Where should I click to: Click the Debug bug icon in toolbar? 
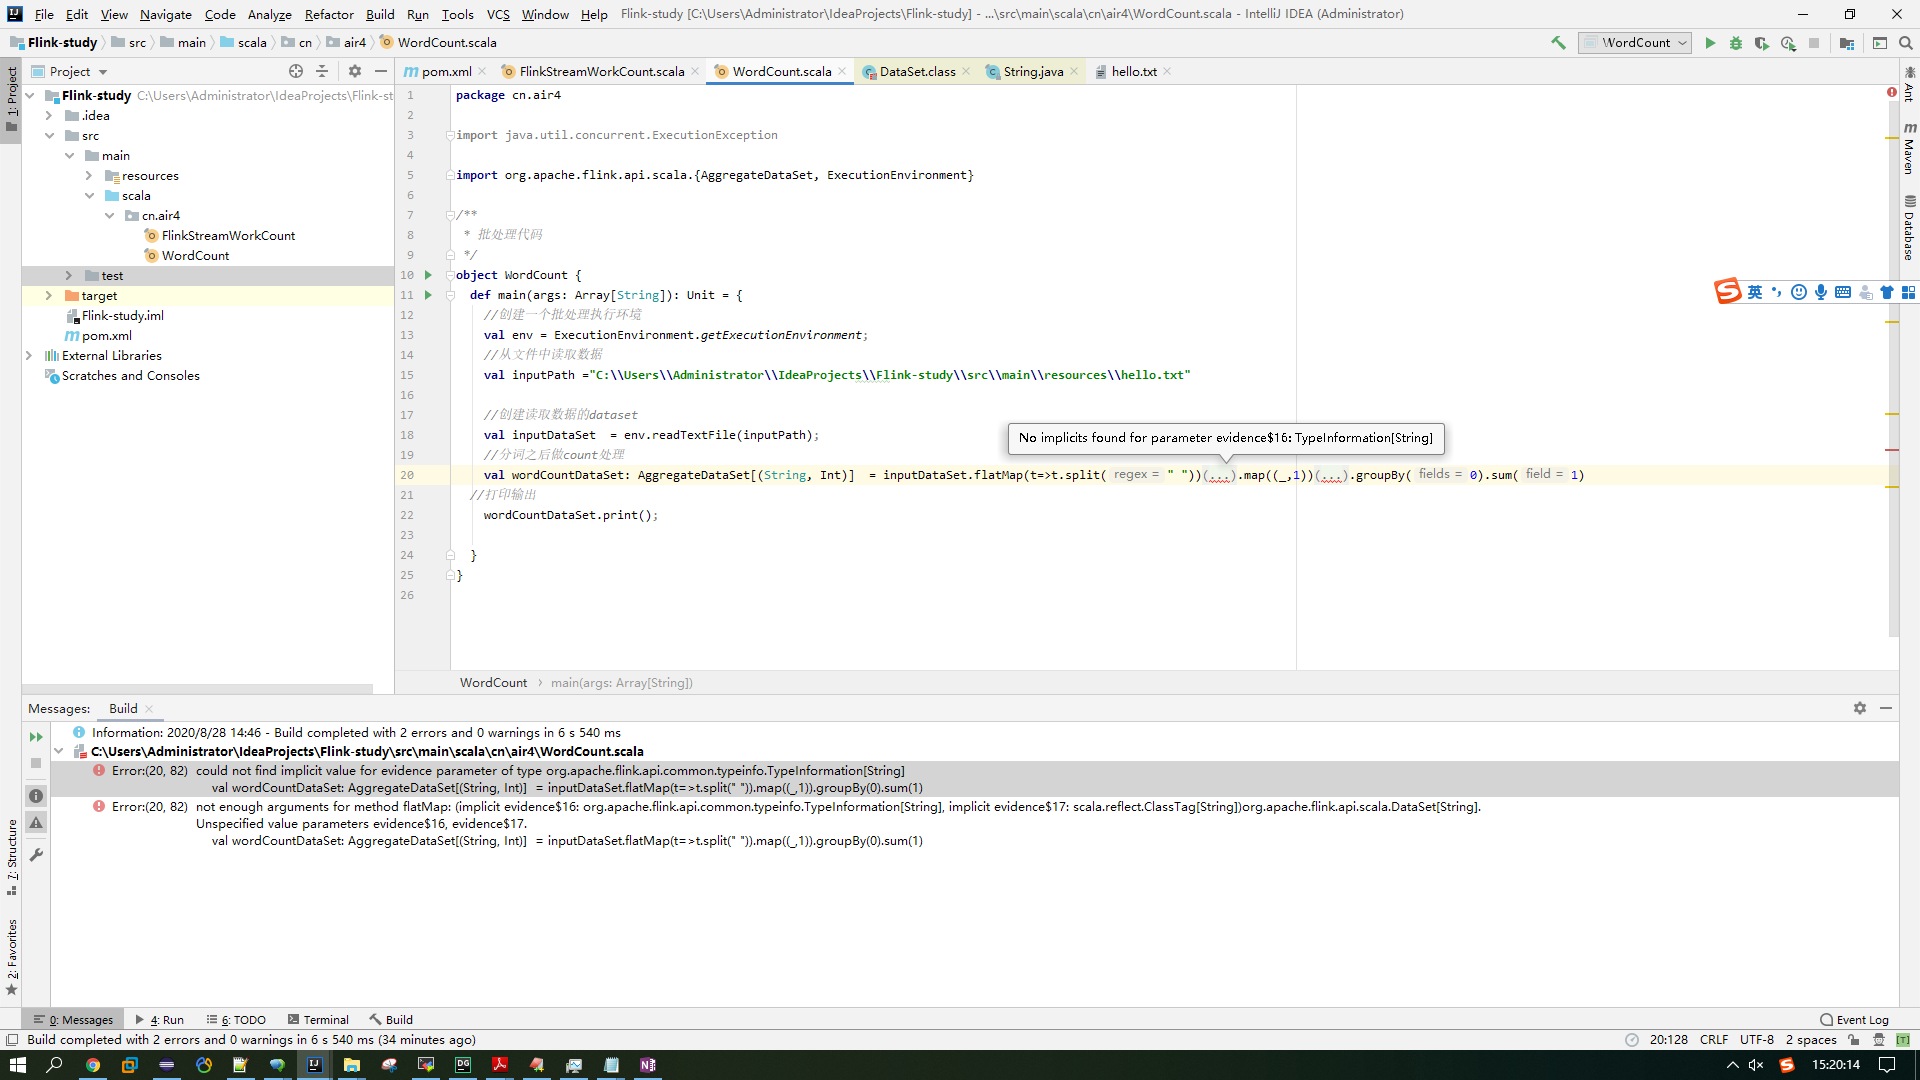1736,43
